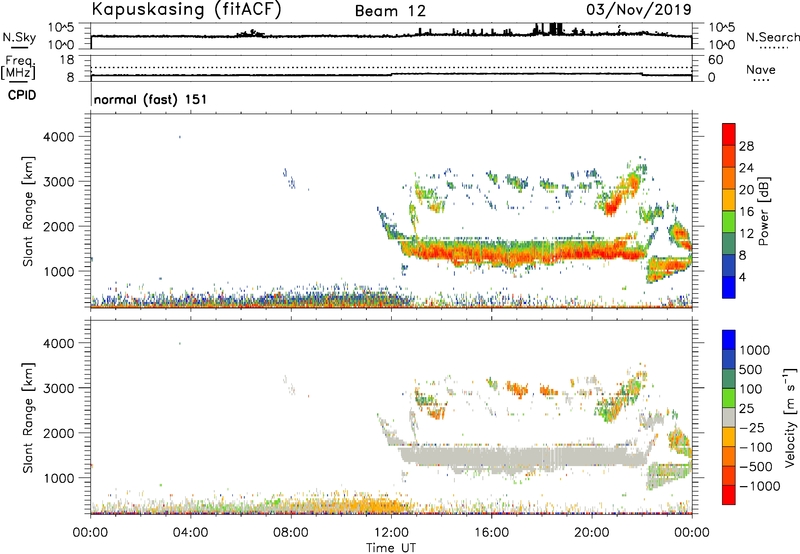Click the Velocity [m s-1] color bar label

790,417
